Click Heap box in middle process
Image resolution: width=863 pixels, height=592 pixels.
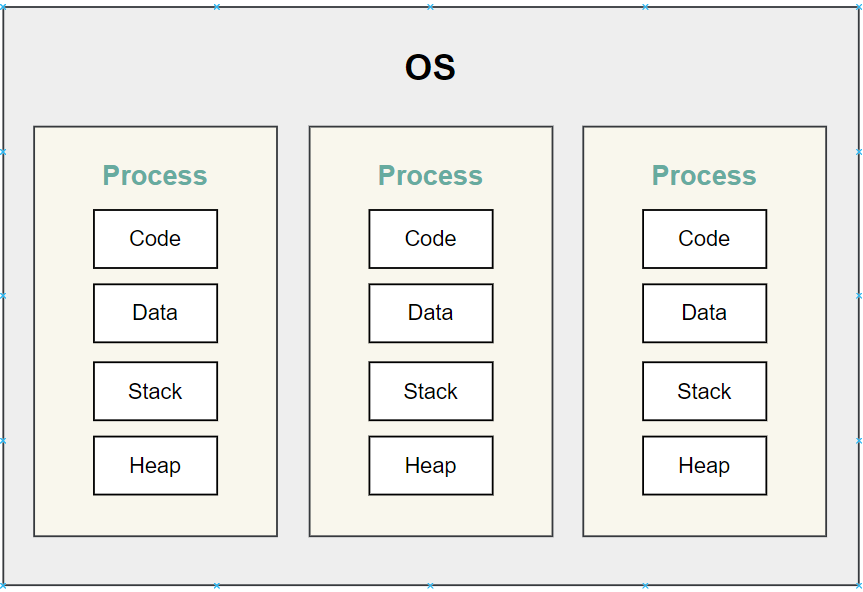[x=431, y=465]
